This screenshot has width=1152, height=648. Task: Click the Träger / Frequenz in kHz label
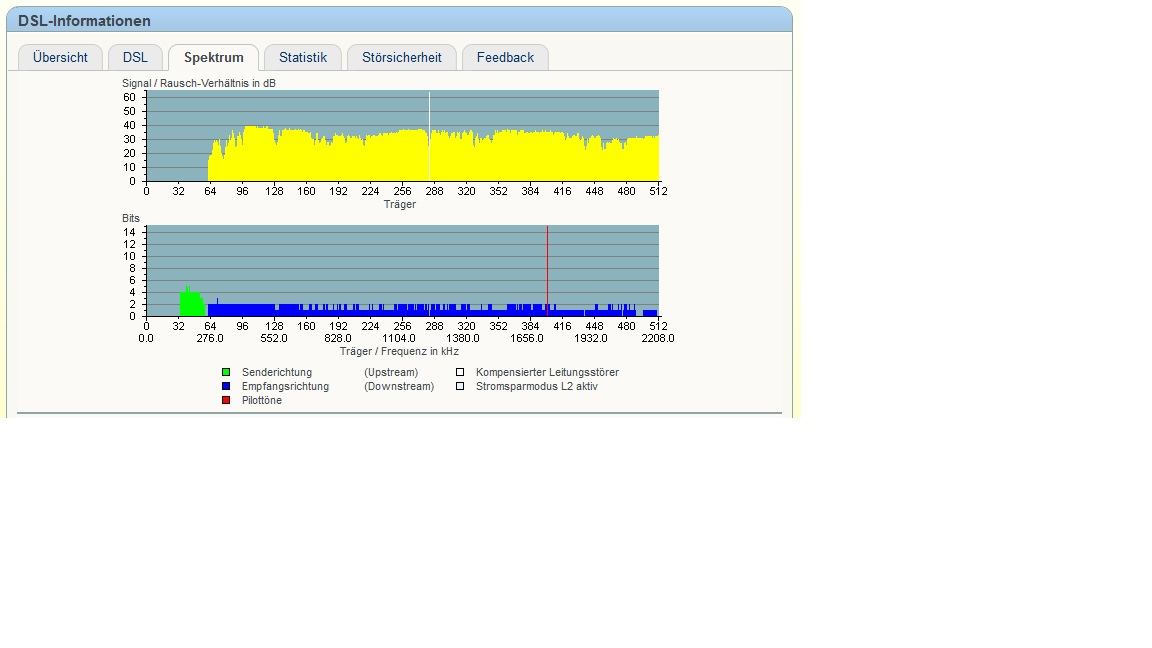(x=399, y=351)
